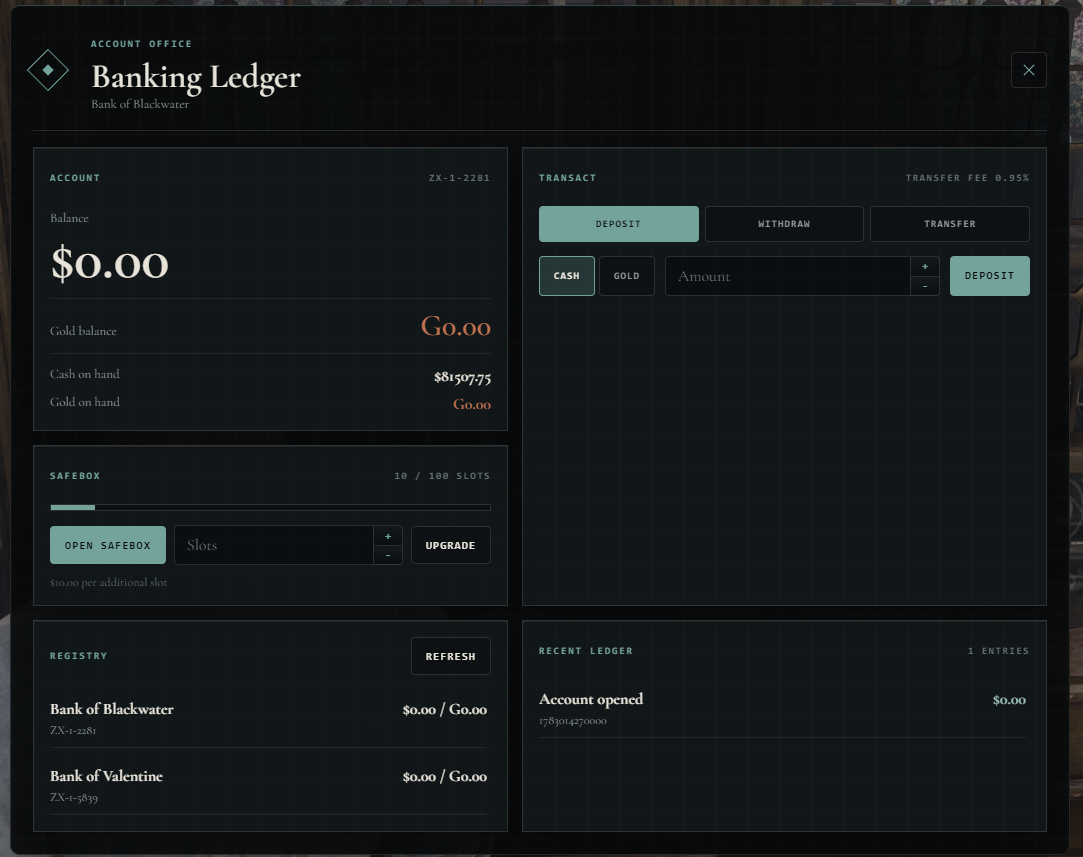The image size is (1083, 857).
Task: Click the Upgrade safebox button
Action: (x=450, y=545)
